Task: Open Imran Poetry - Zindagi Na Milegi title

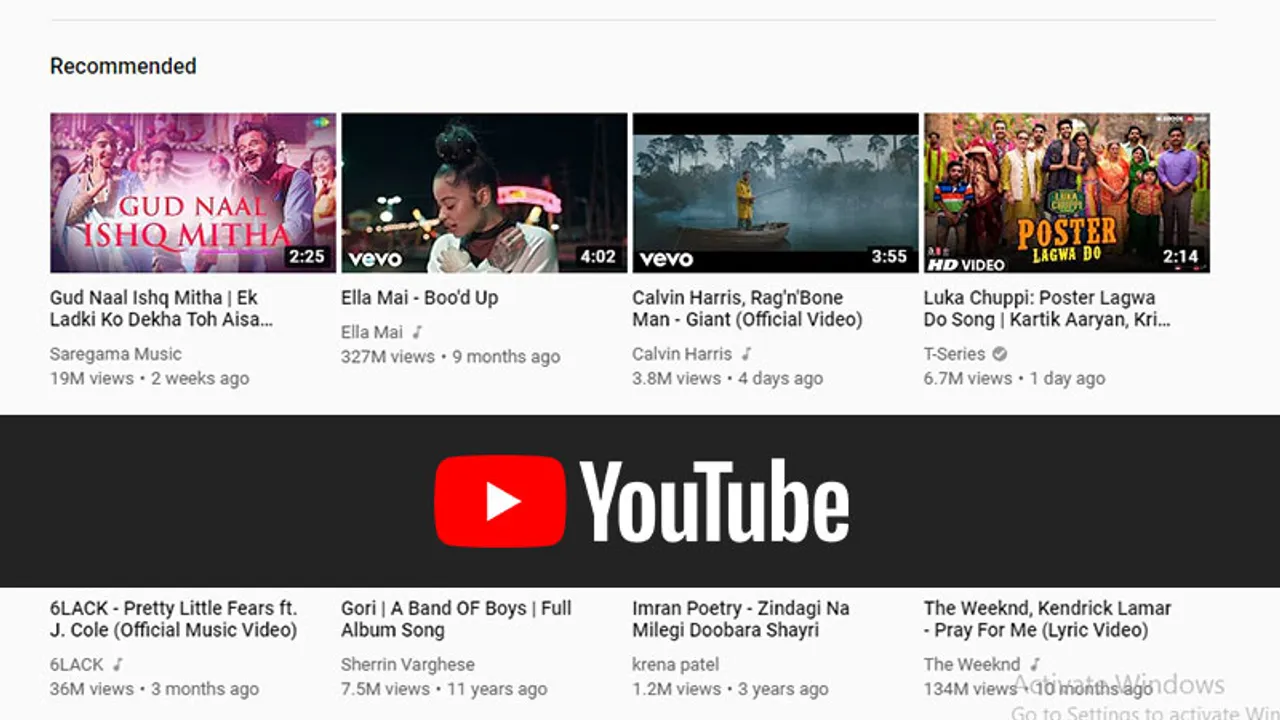Action: (x=740, y=619)
